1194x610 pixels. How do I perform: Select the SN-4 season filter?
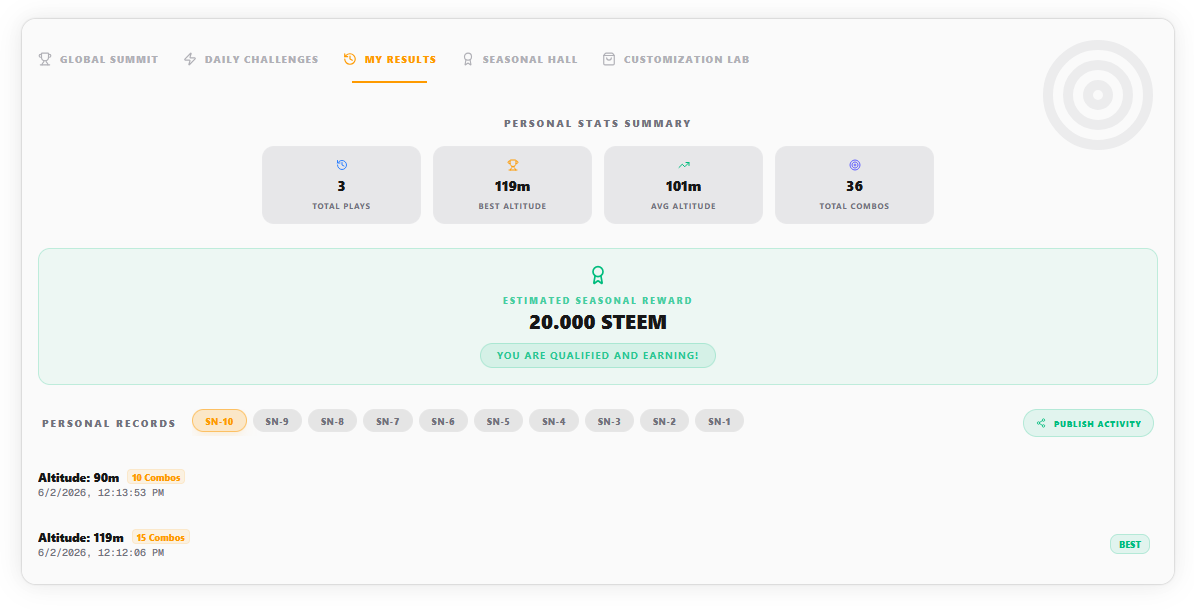click(x=554, y=421)
